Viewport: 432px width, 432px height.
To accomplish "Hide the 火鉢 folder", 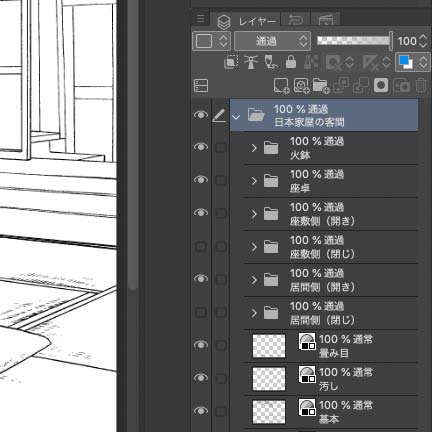I will coord(201,147).
